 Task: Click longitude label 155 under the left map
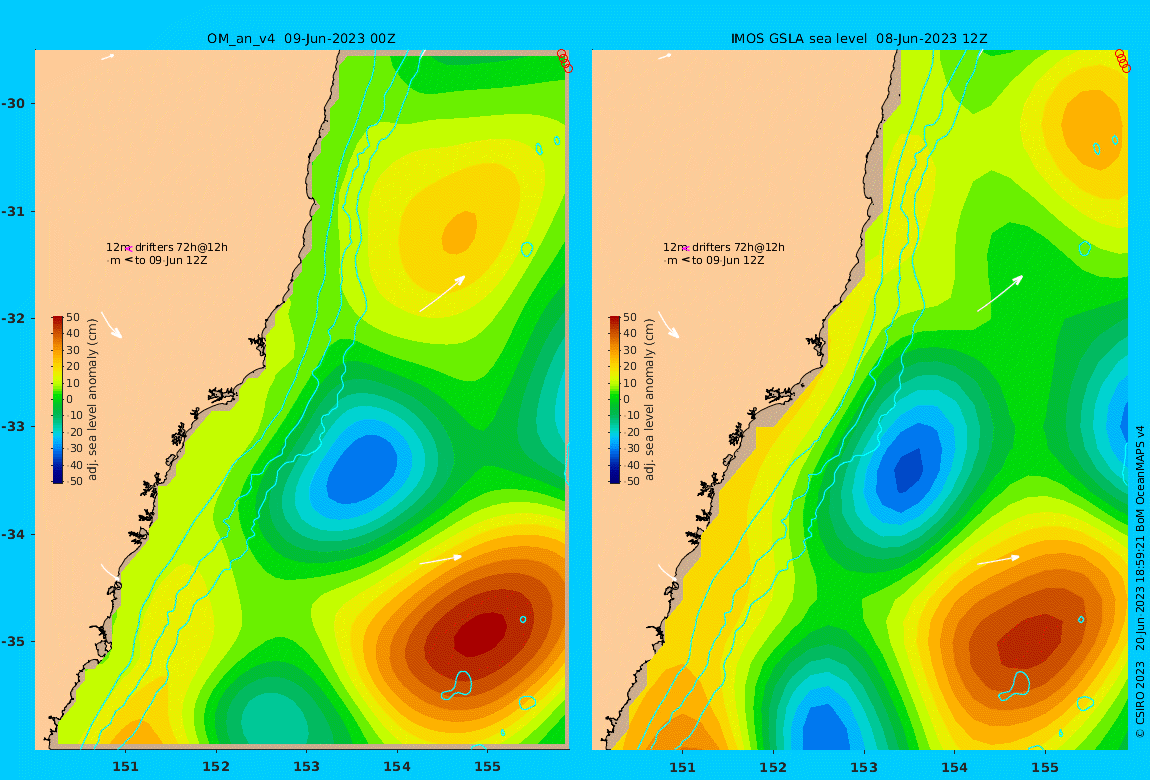tap(488, 767)
